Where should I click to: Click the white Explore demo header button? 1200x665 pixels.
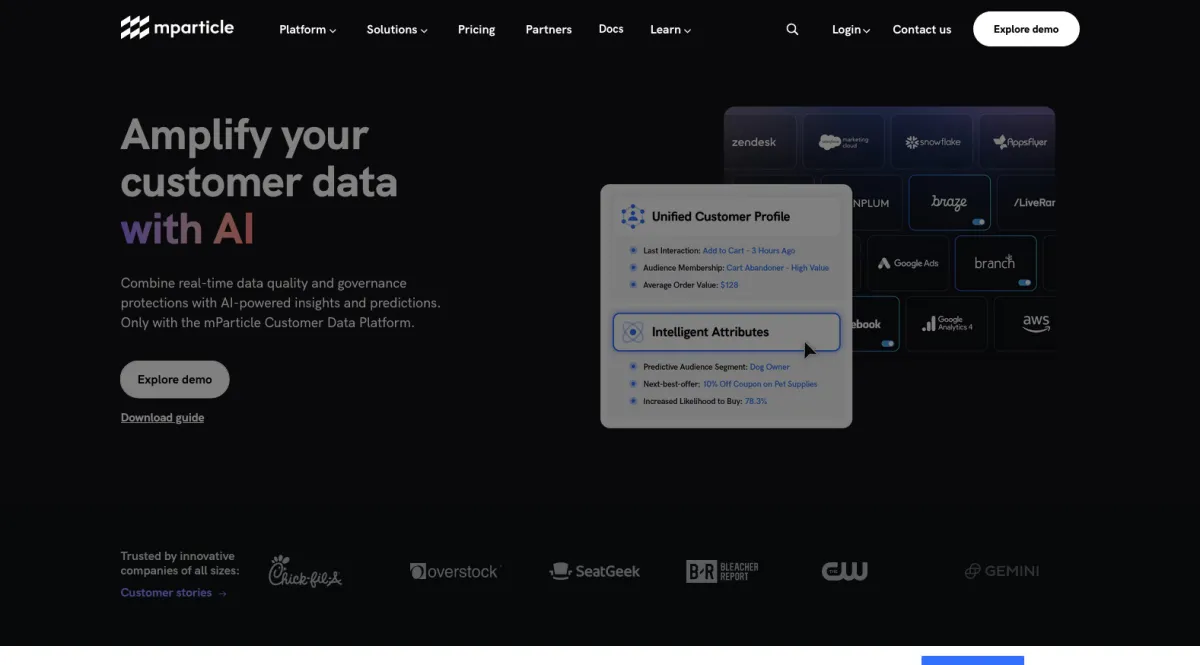1026,29
